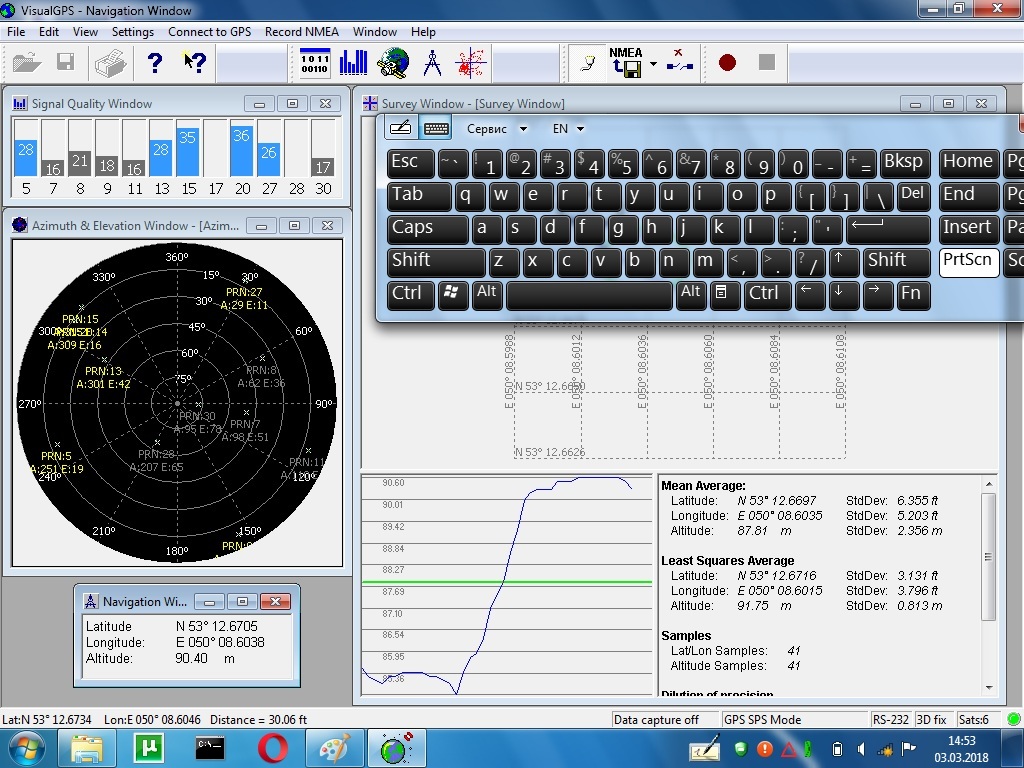The width and height of the screenshot is (1024, 768).
Task: Open the Help menu
Action: click(x=423, y=31)
